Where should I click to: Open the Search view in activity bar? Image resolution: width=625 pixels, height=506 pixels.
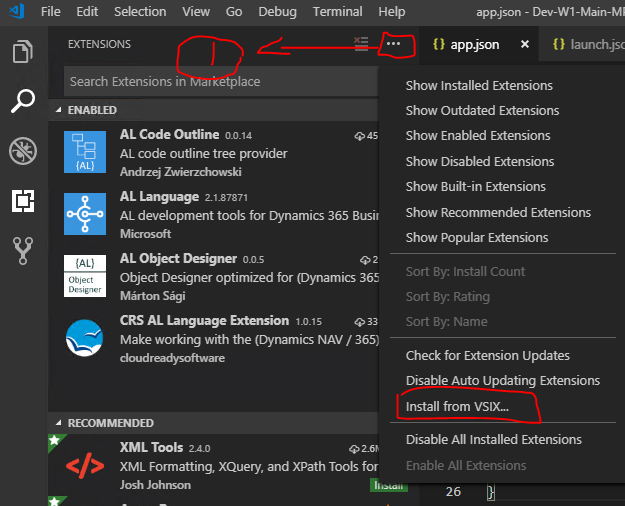click(23, 101)
